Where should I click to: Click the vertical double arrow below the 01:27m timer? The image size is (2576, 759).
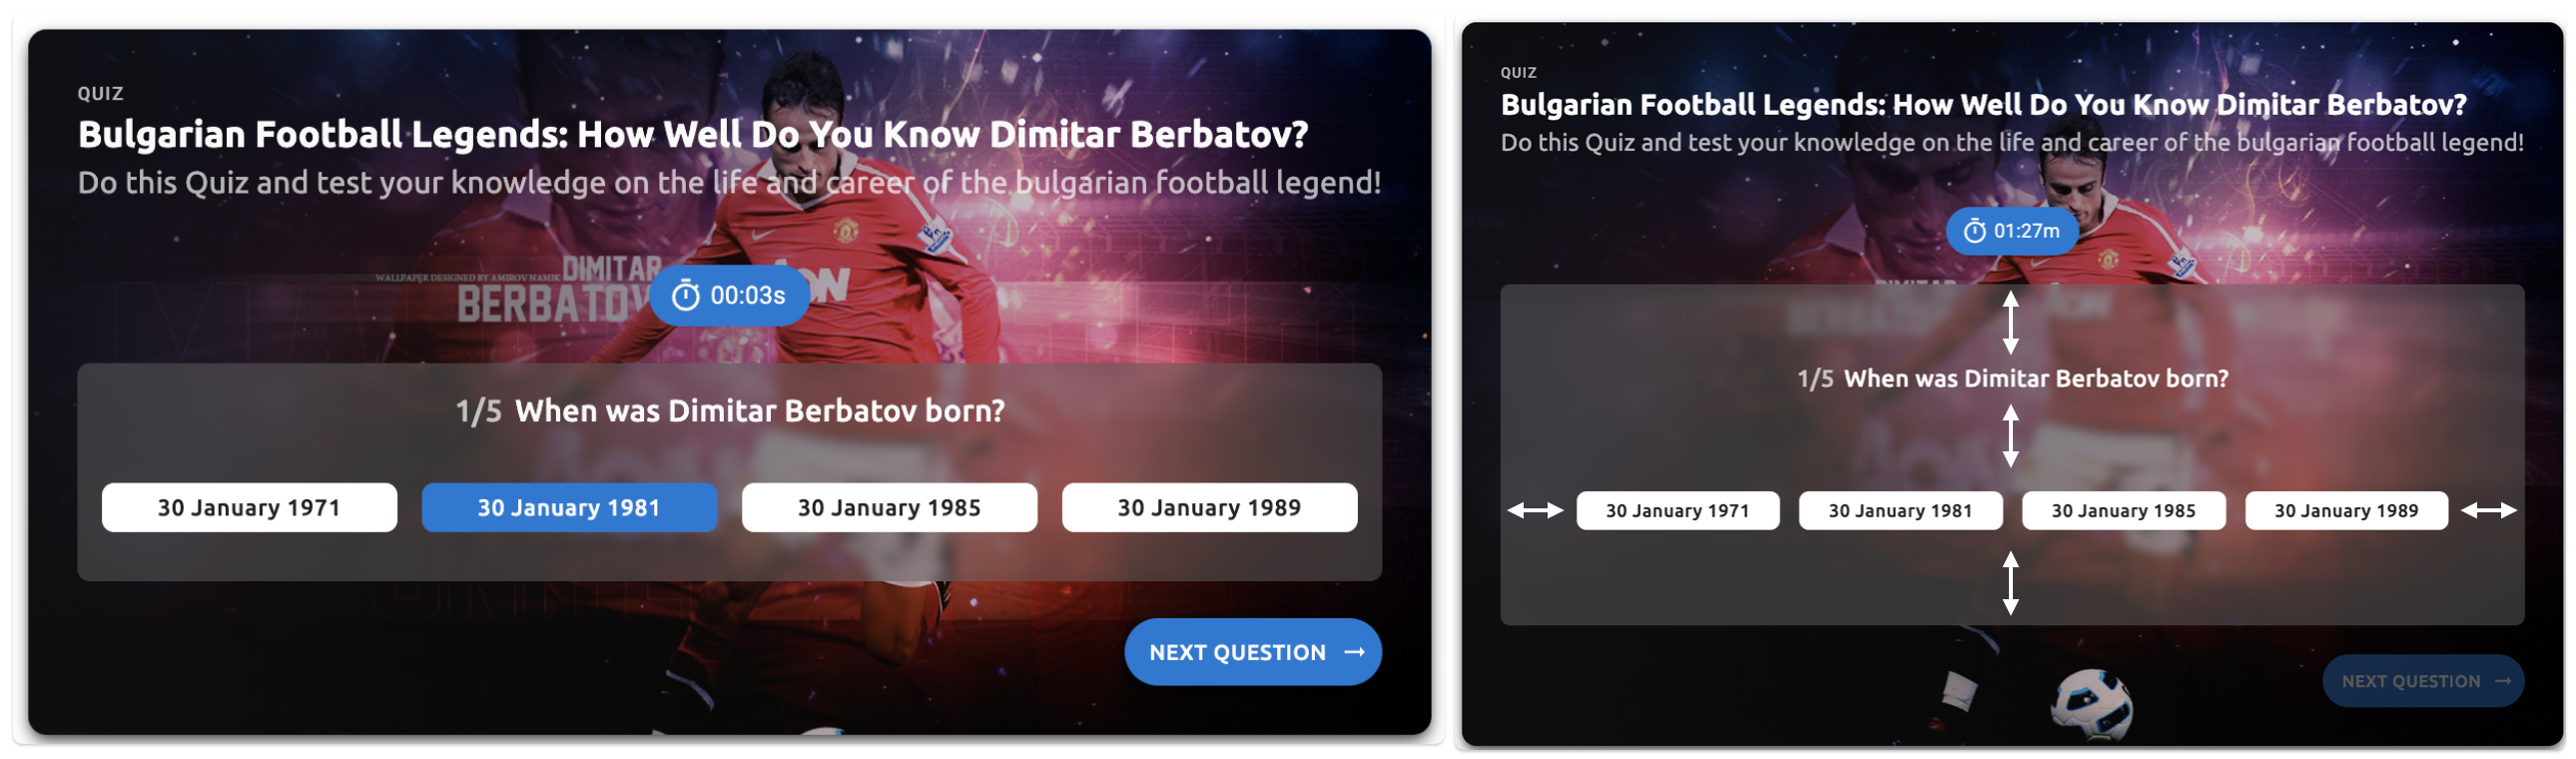[x=2010, y=322]
